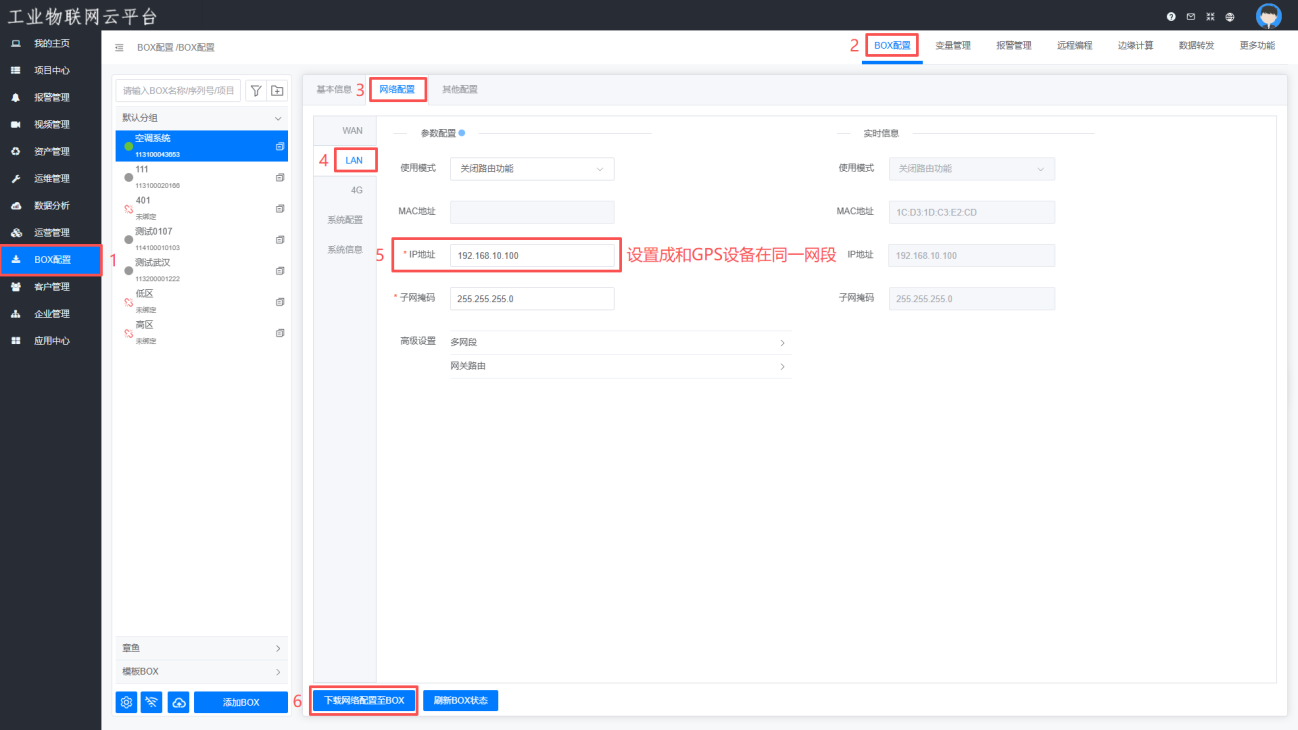The width and height of the screenshot is (1298, 730).
Task: Expand the 网关路由 advanced setting
Action: click(620, 367)
